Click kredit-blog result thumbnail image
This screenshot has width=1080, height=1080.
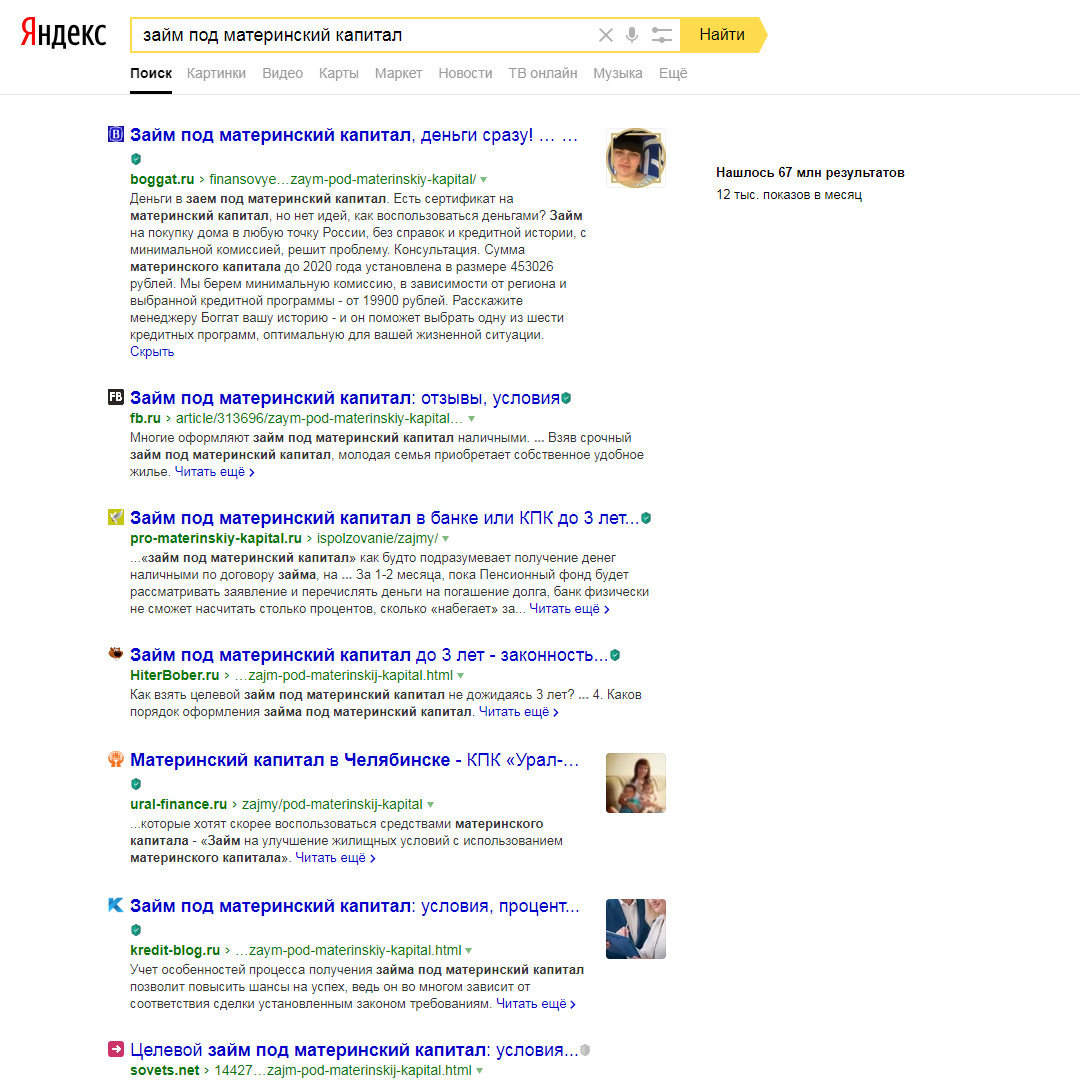point(636,929)
